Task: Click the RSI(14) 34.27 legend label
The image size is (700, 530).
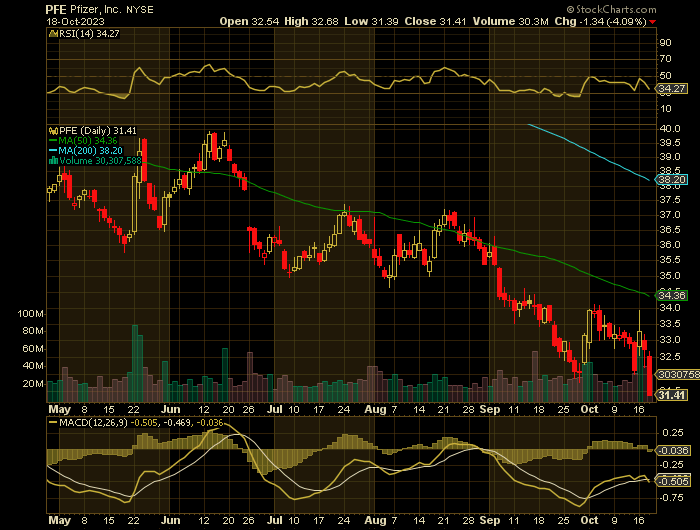Action: (89, 33)
